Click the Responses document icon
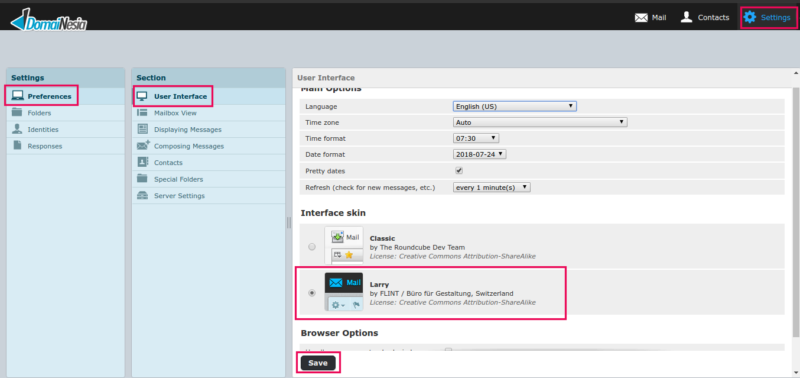The image size is (800, 378). tap(18, 145)
